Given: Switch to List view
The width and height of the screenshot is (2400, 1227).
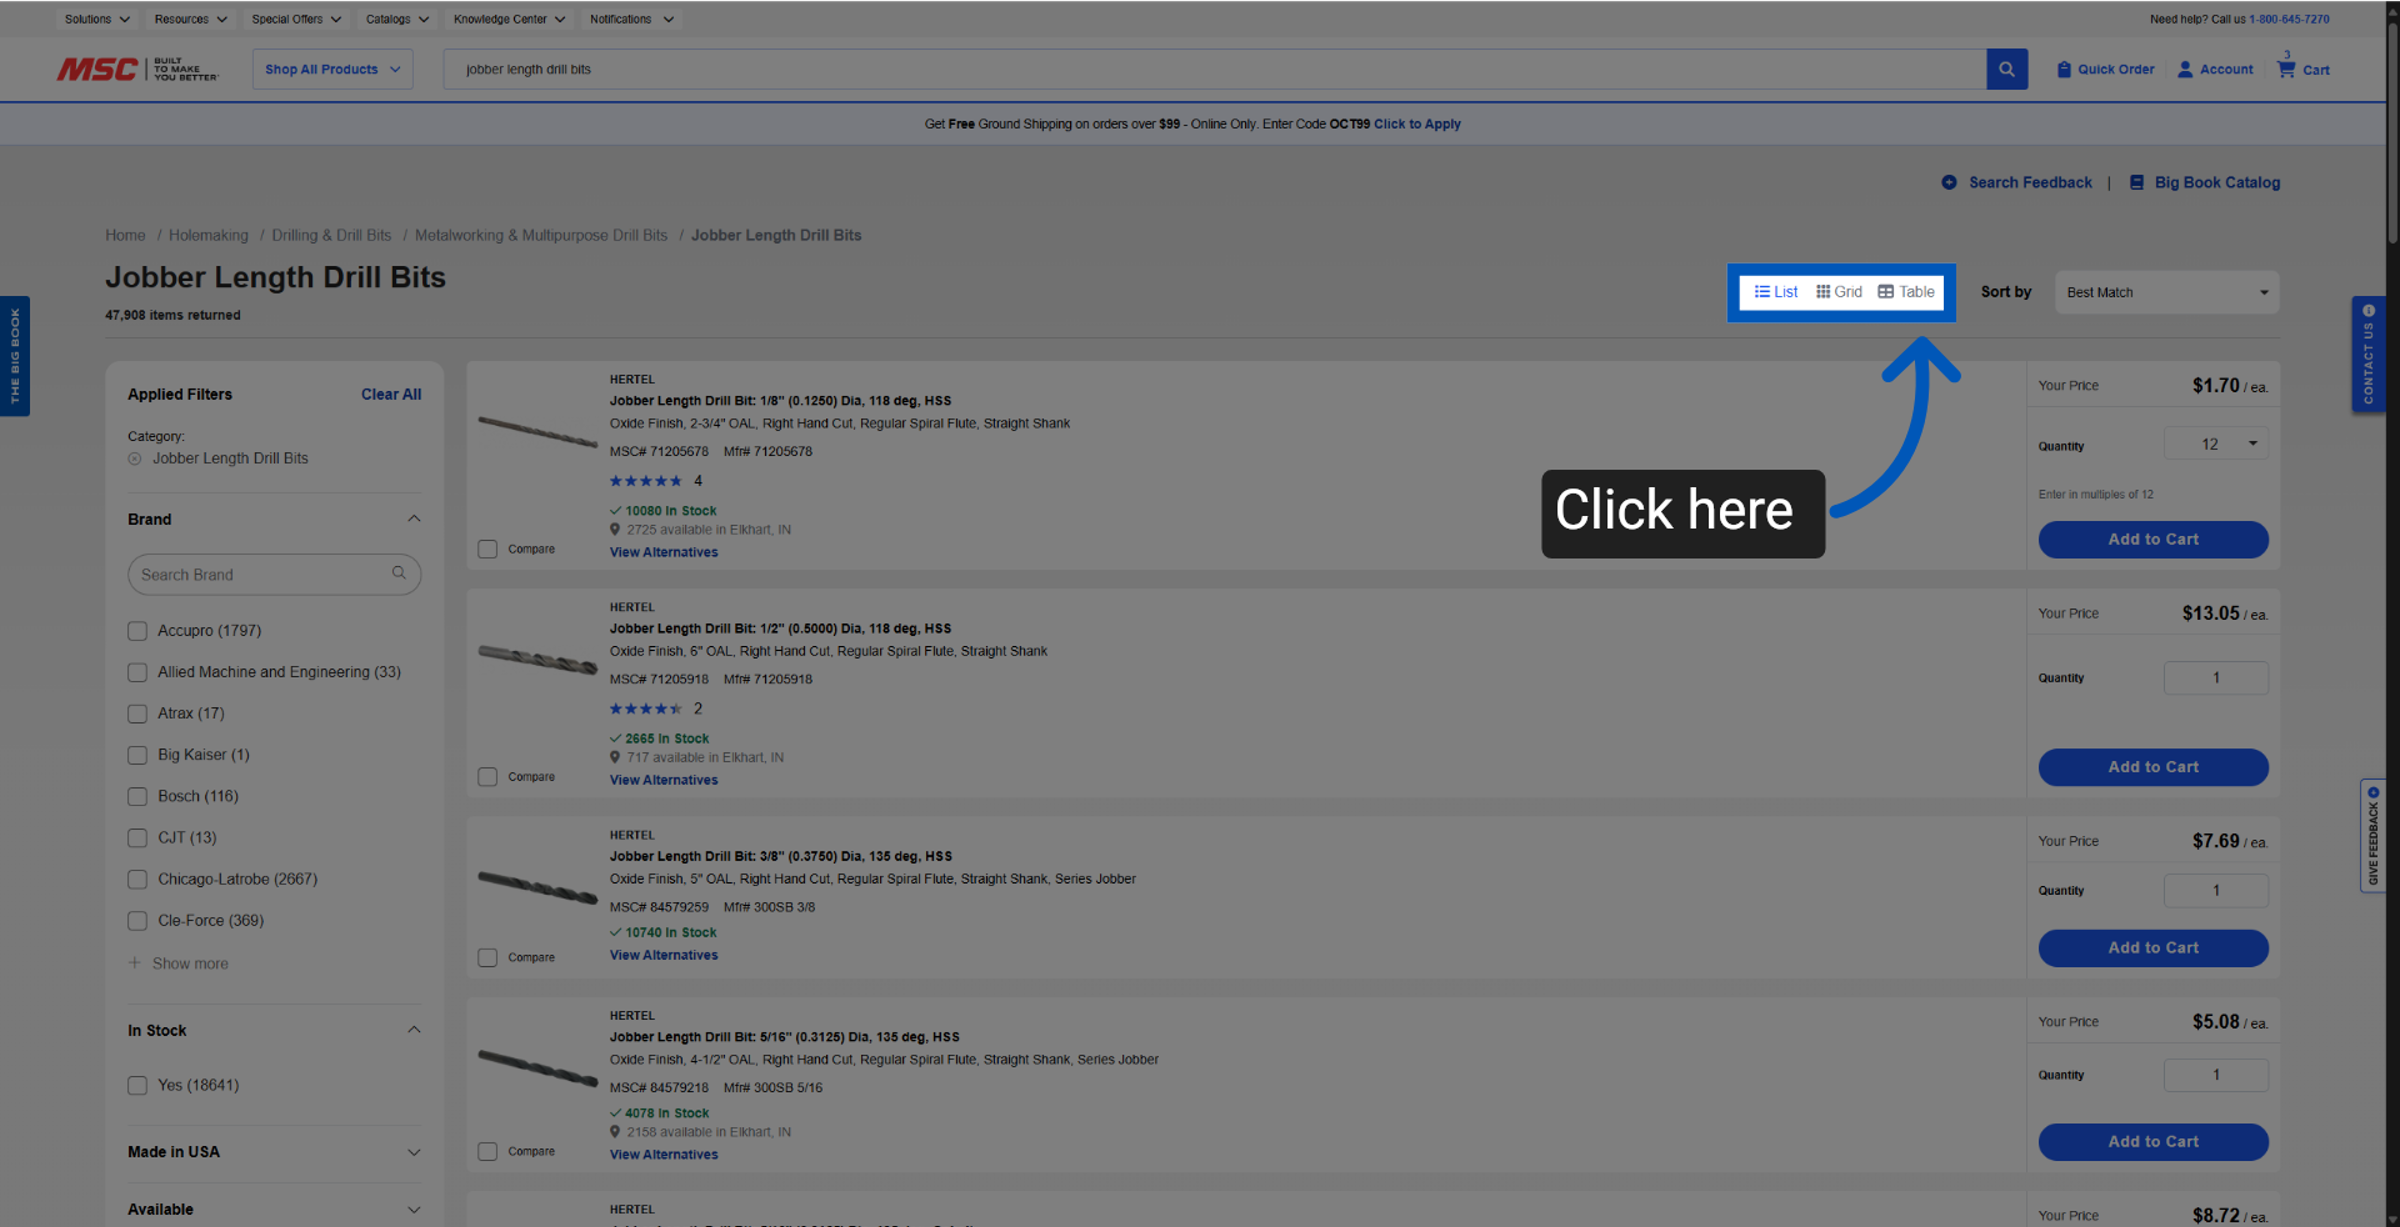Looking at the screenshot, I should [x=1776, y=292].
